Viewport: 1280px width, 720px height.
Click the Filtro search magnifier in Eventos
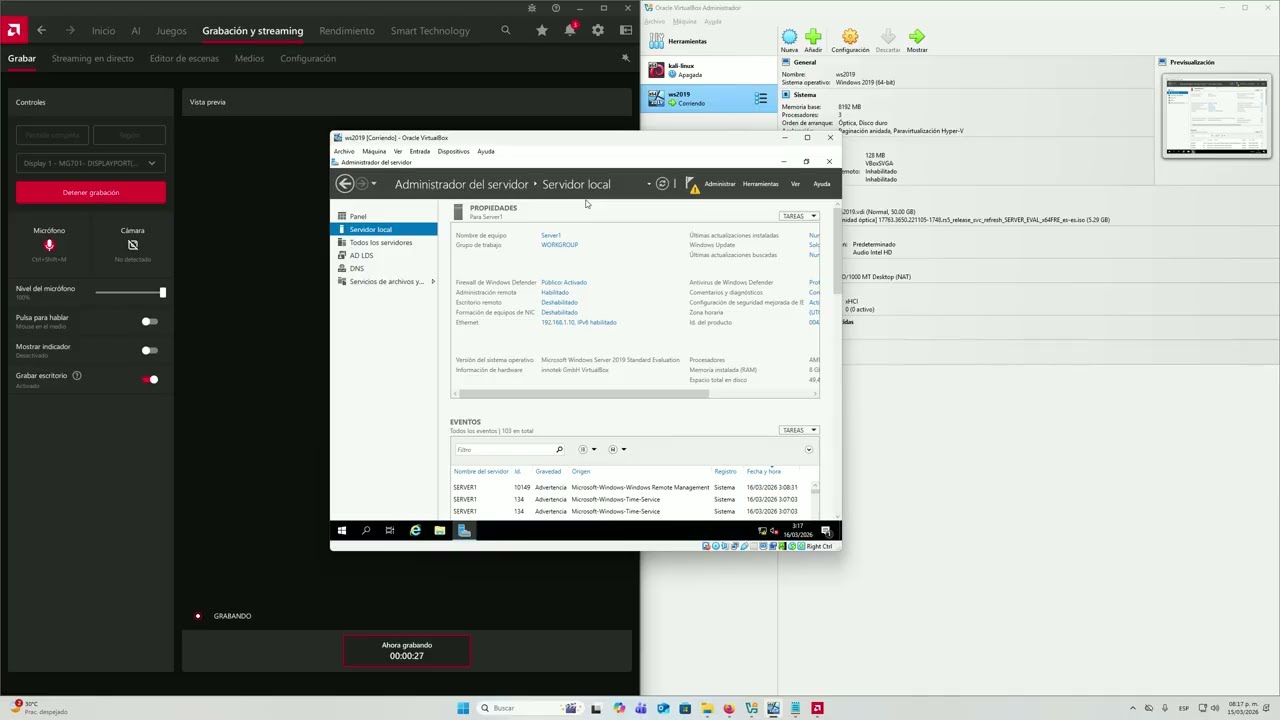coord(559,450)
